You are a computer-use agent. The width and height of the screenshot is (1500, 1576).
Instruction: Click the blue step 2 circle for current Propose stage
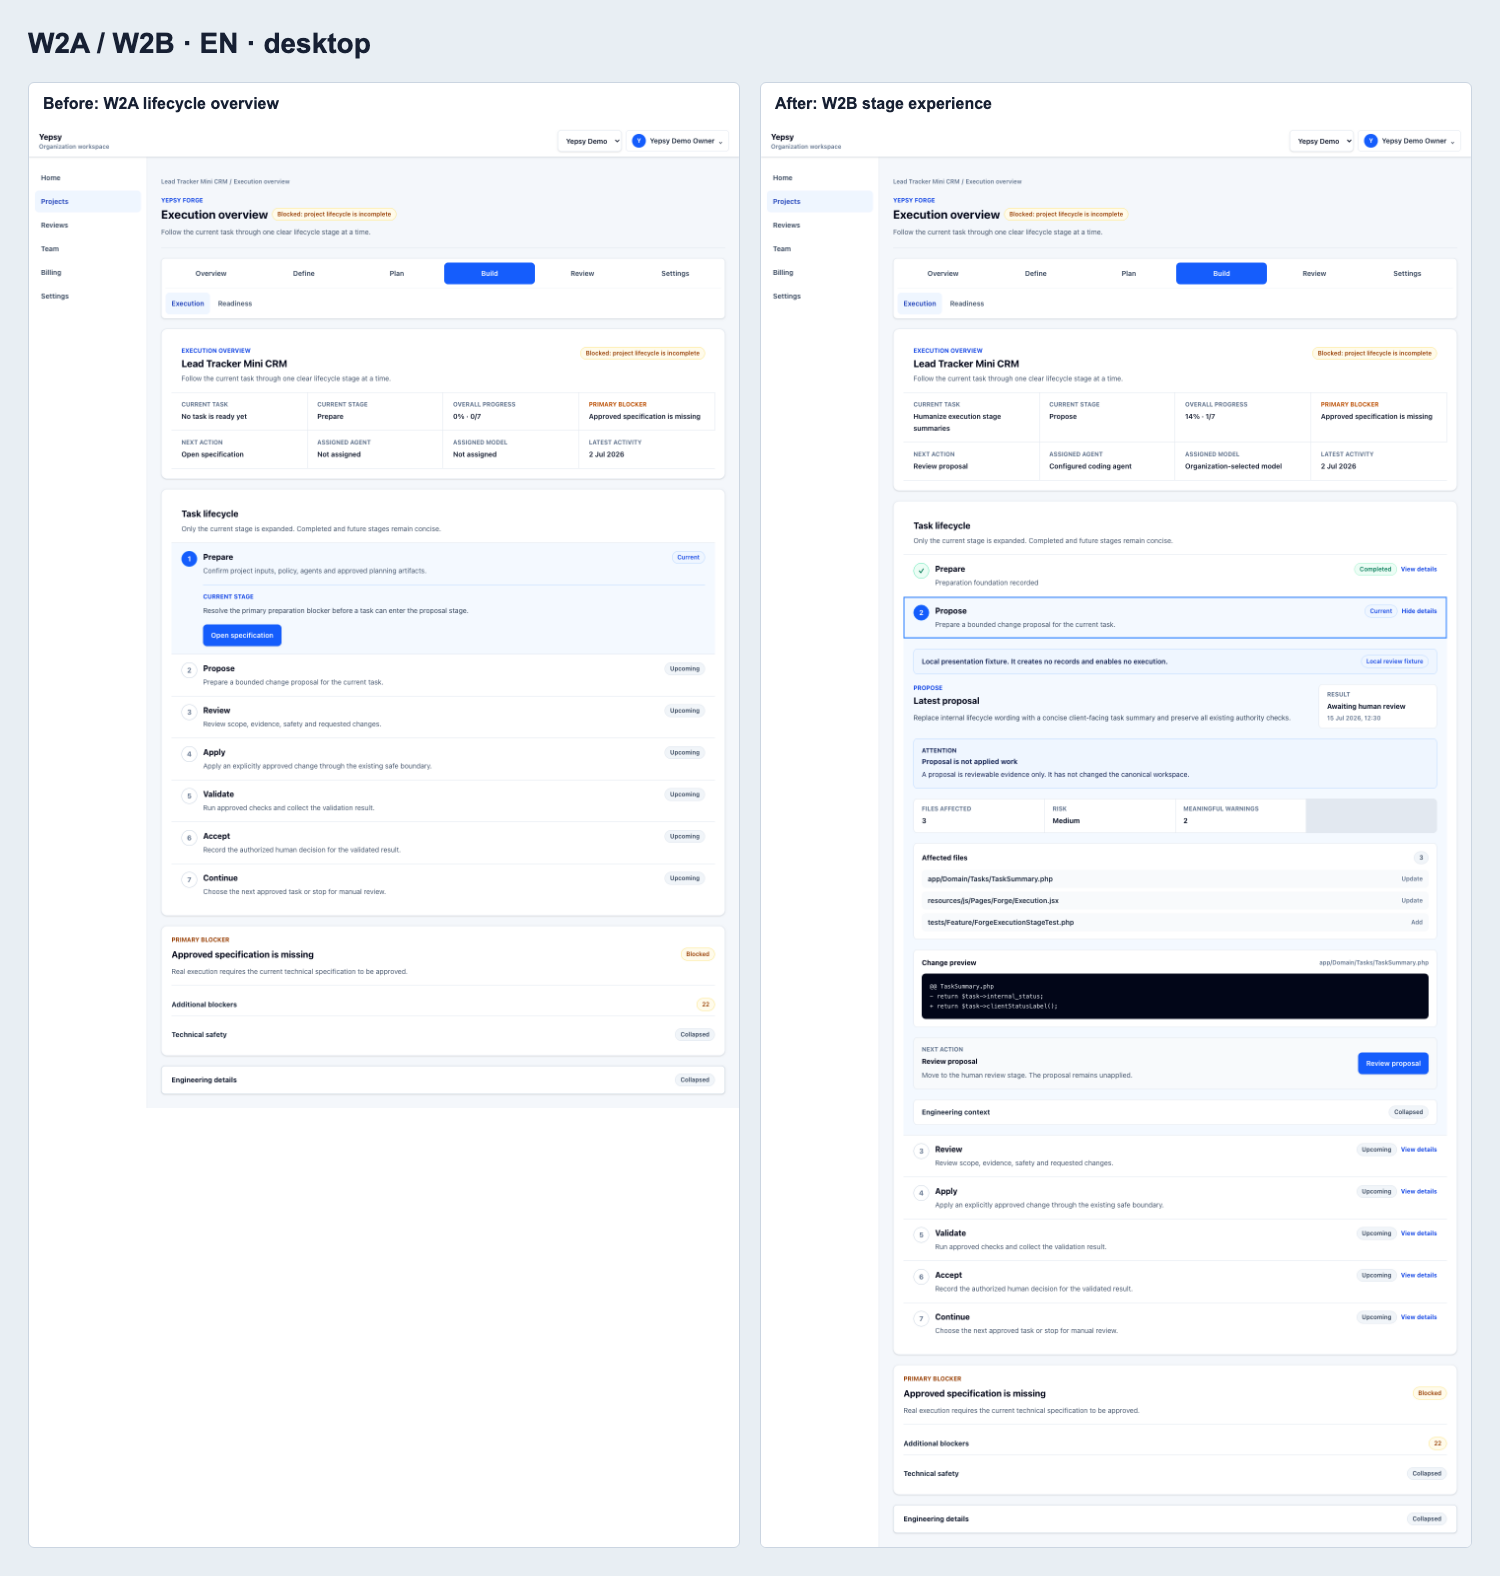click(x=921, y=612)
